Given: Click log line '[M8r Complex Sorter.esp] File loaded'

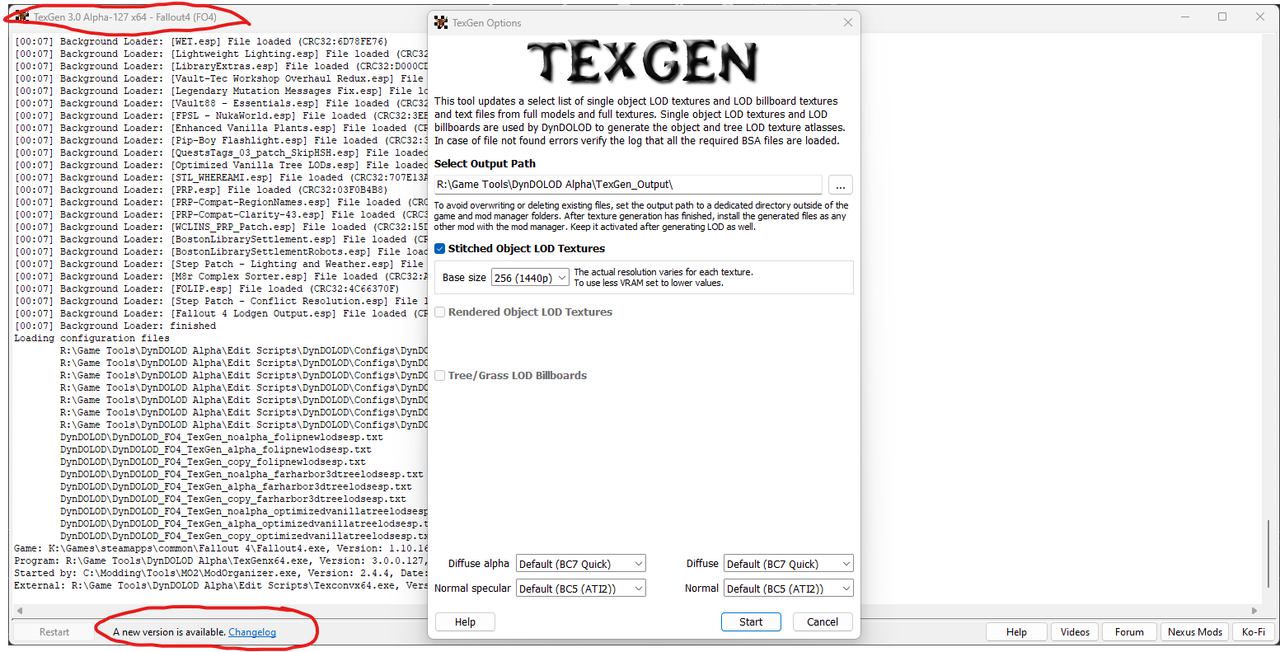Looking at the screenshot, I should pos(221,277).
